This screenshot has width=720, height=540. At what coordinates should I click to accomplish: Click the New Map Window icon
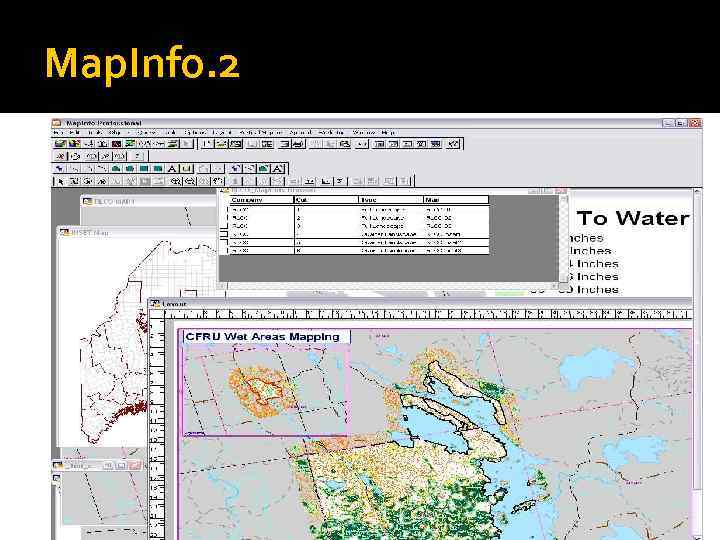click(x=394, y=144)
